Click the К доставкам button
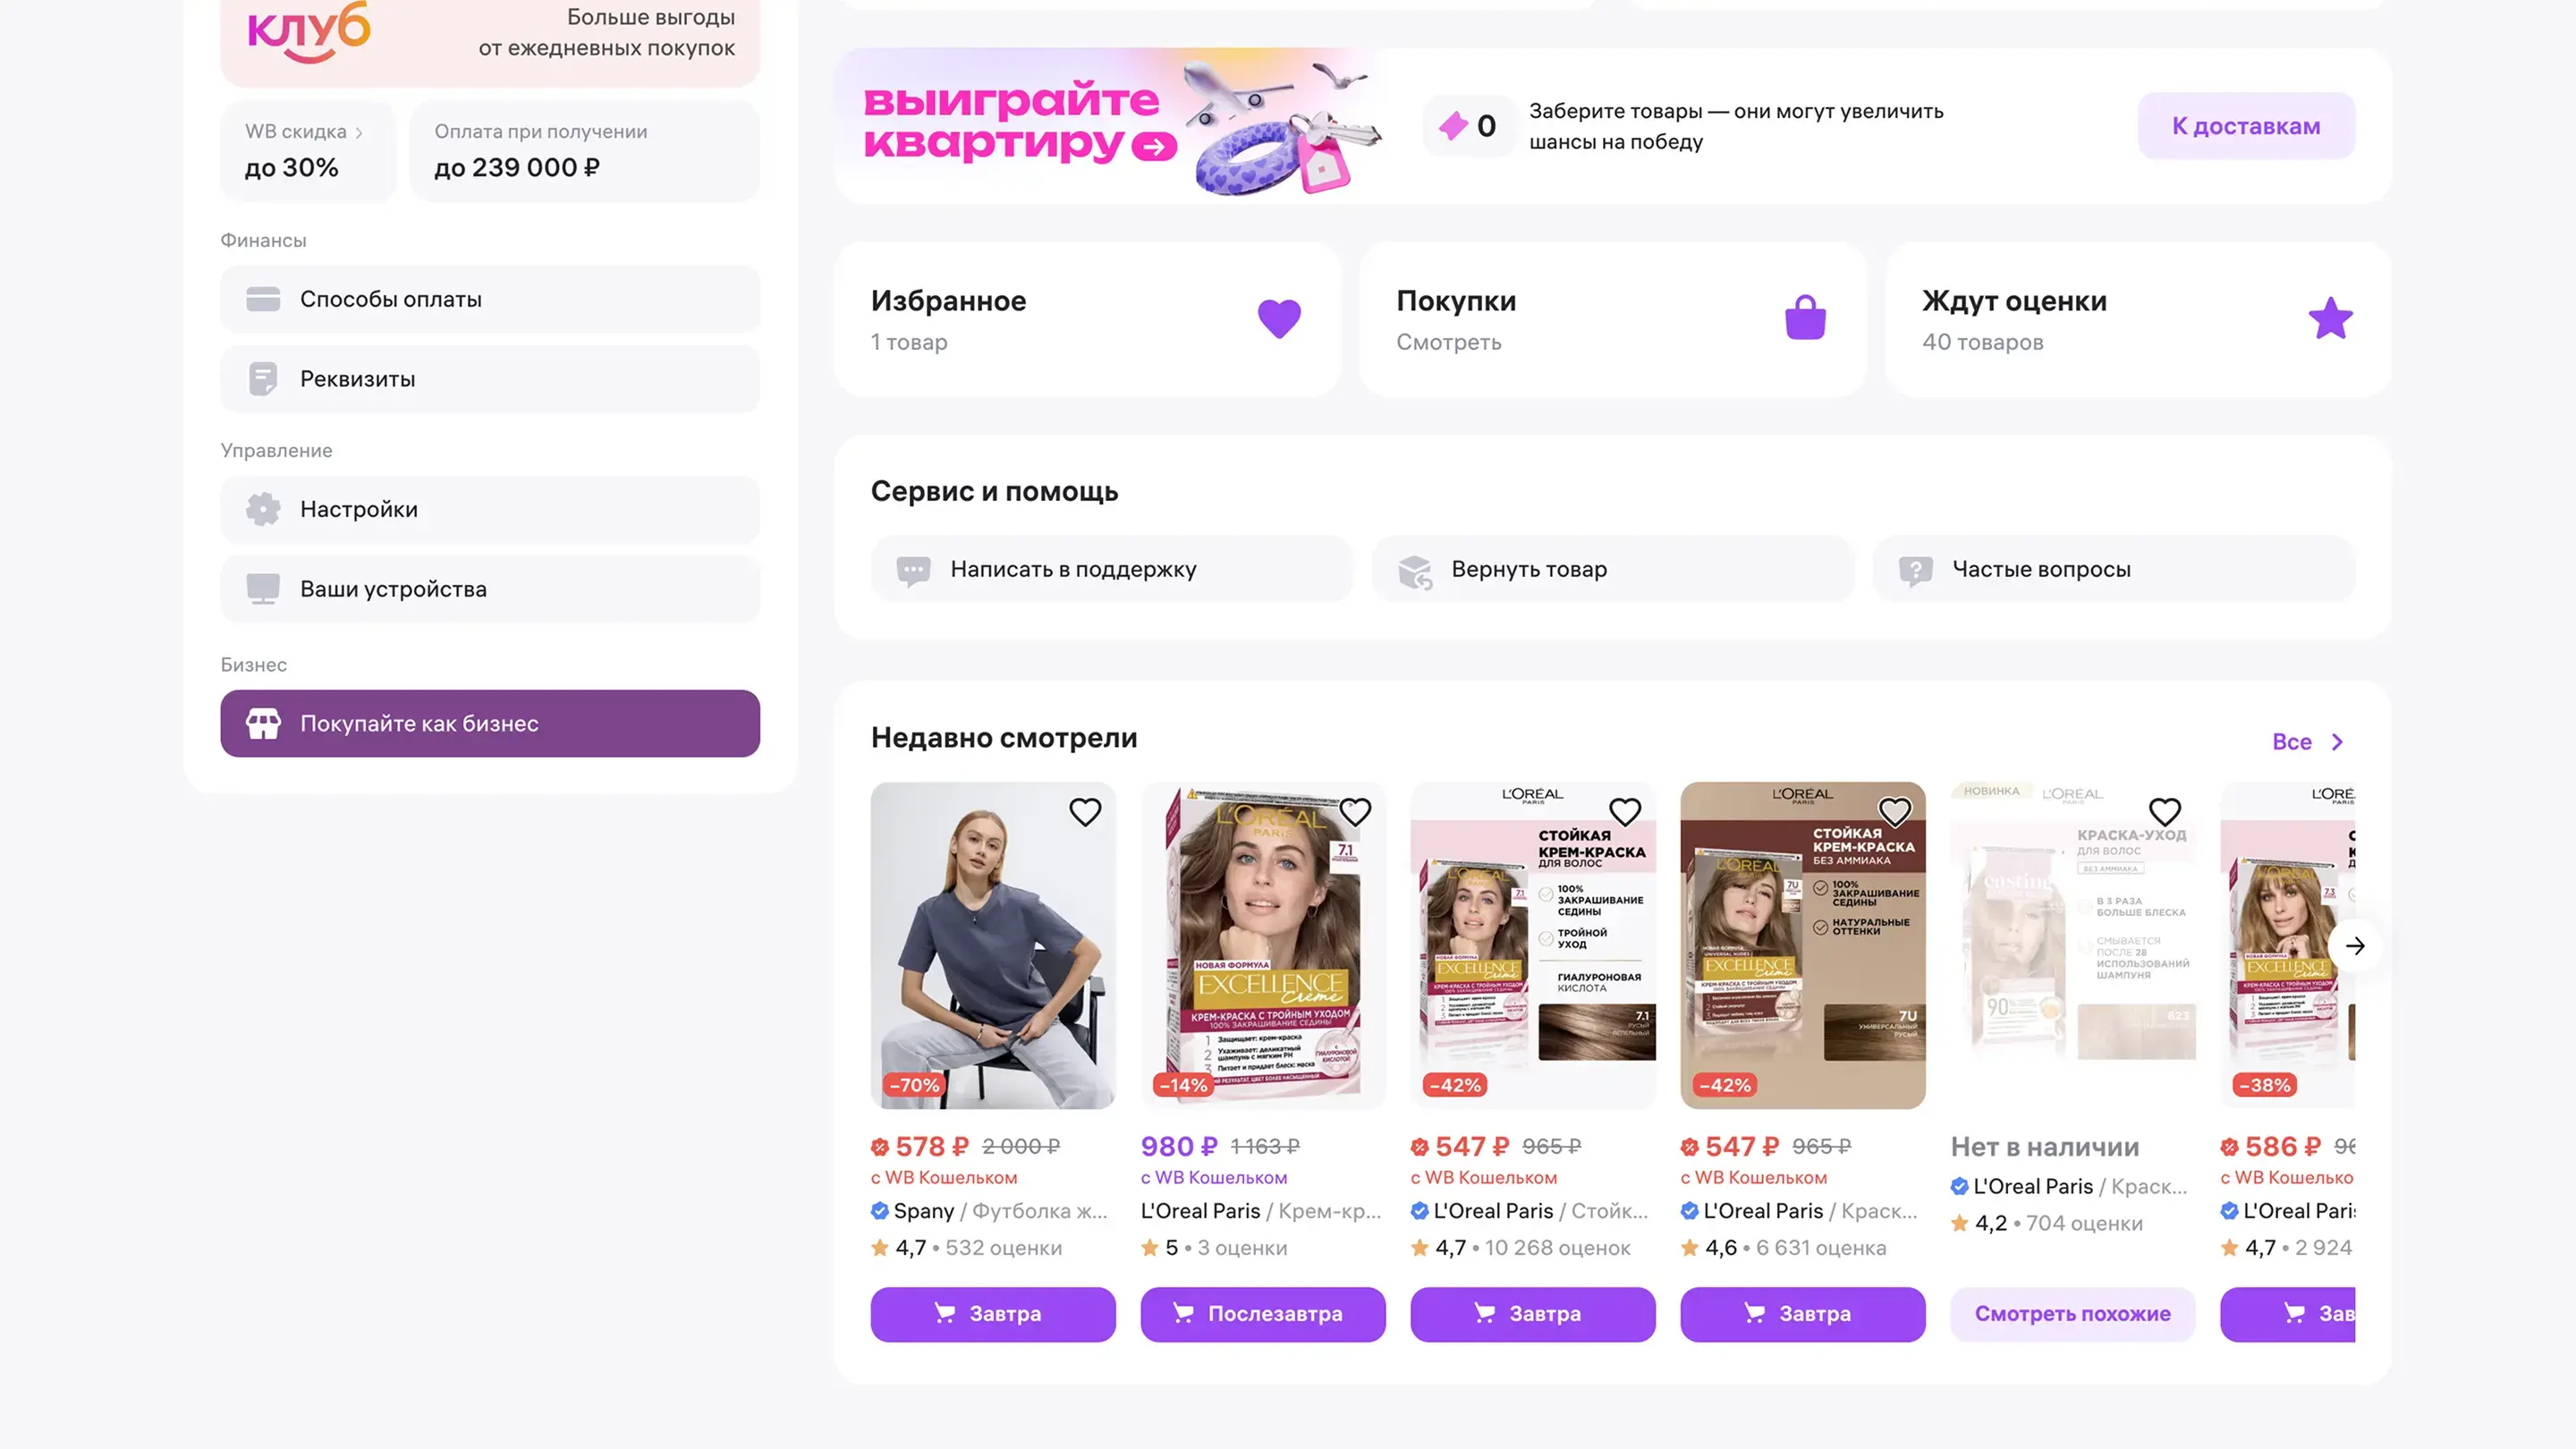The image size is (2576, 1449). [x=2246, y=126]
